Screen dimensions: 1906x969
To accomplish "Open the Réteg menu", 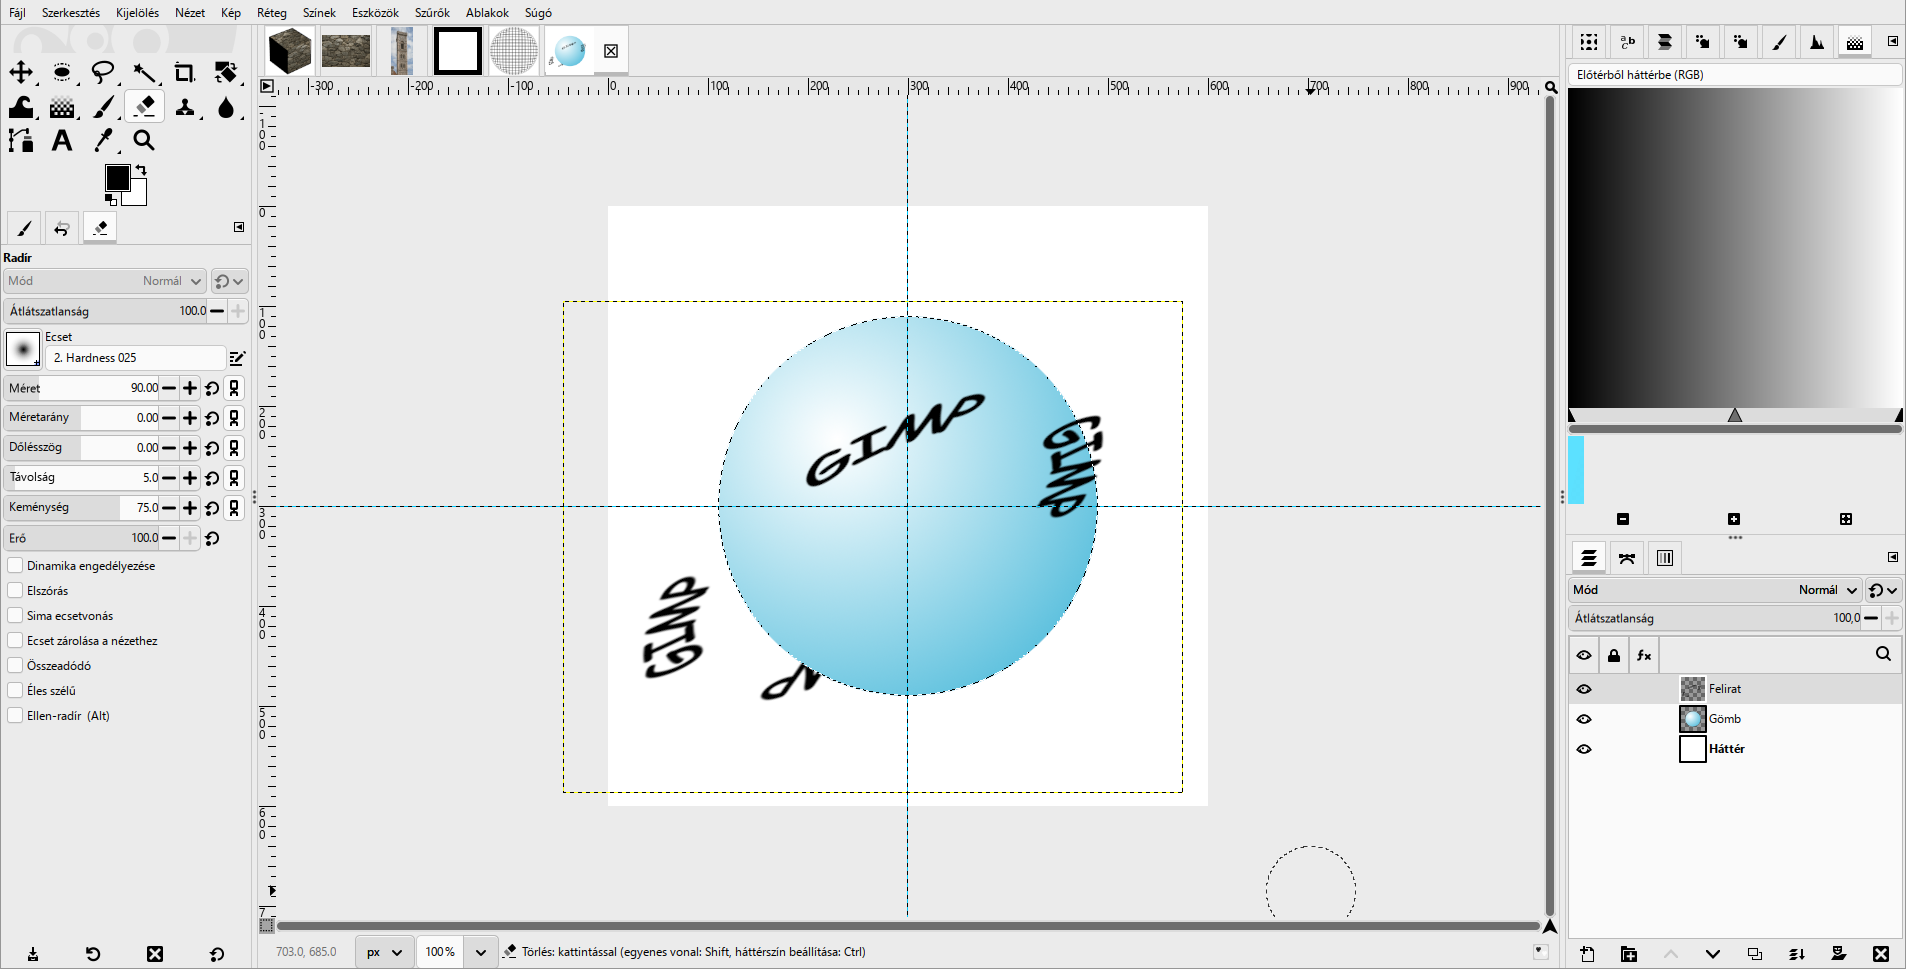I will tap(272, 13).
